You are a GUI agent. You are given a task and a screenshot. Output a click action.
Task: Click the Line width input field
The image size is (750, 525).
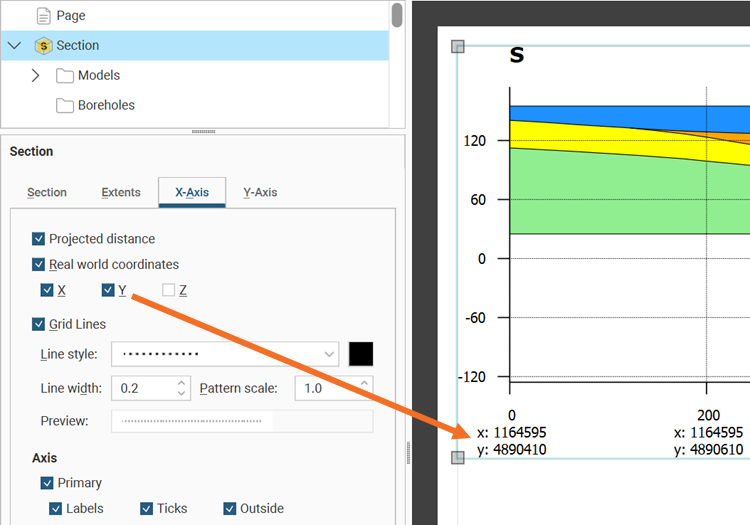click(x=145, y=388)
